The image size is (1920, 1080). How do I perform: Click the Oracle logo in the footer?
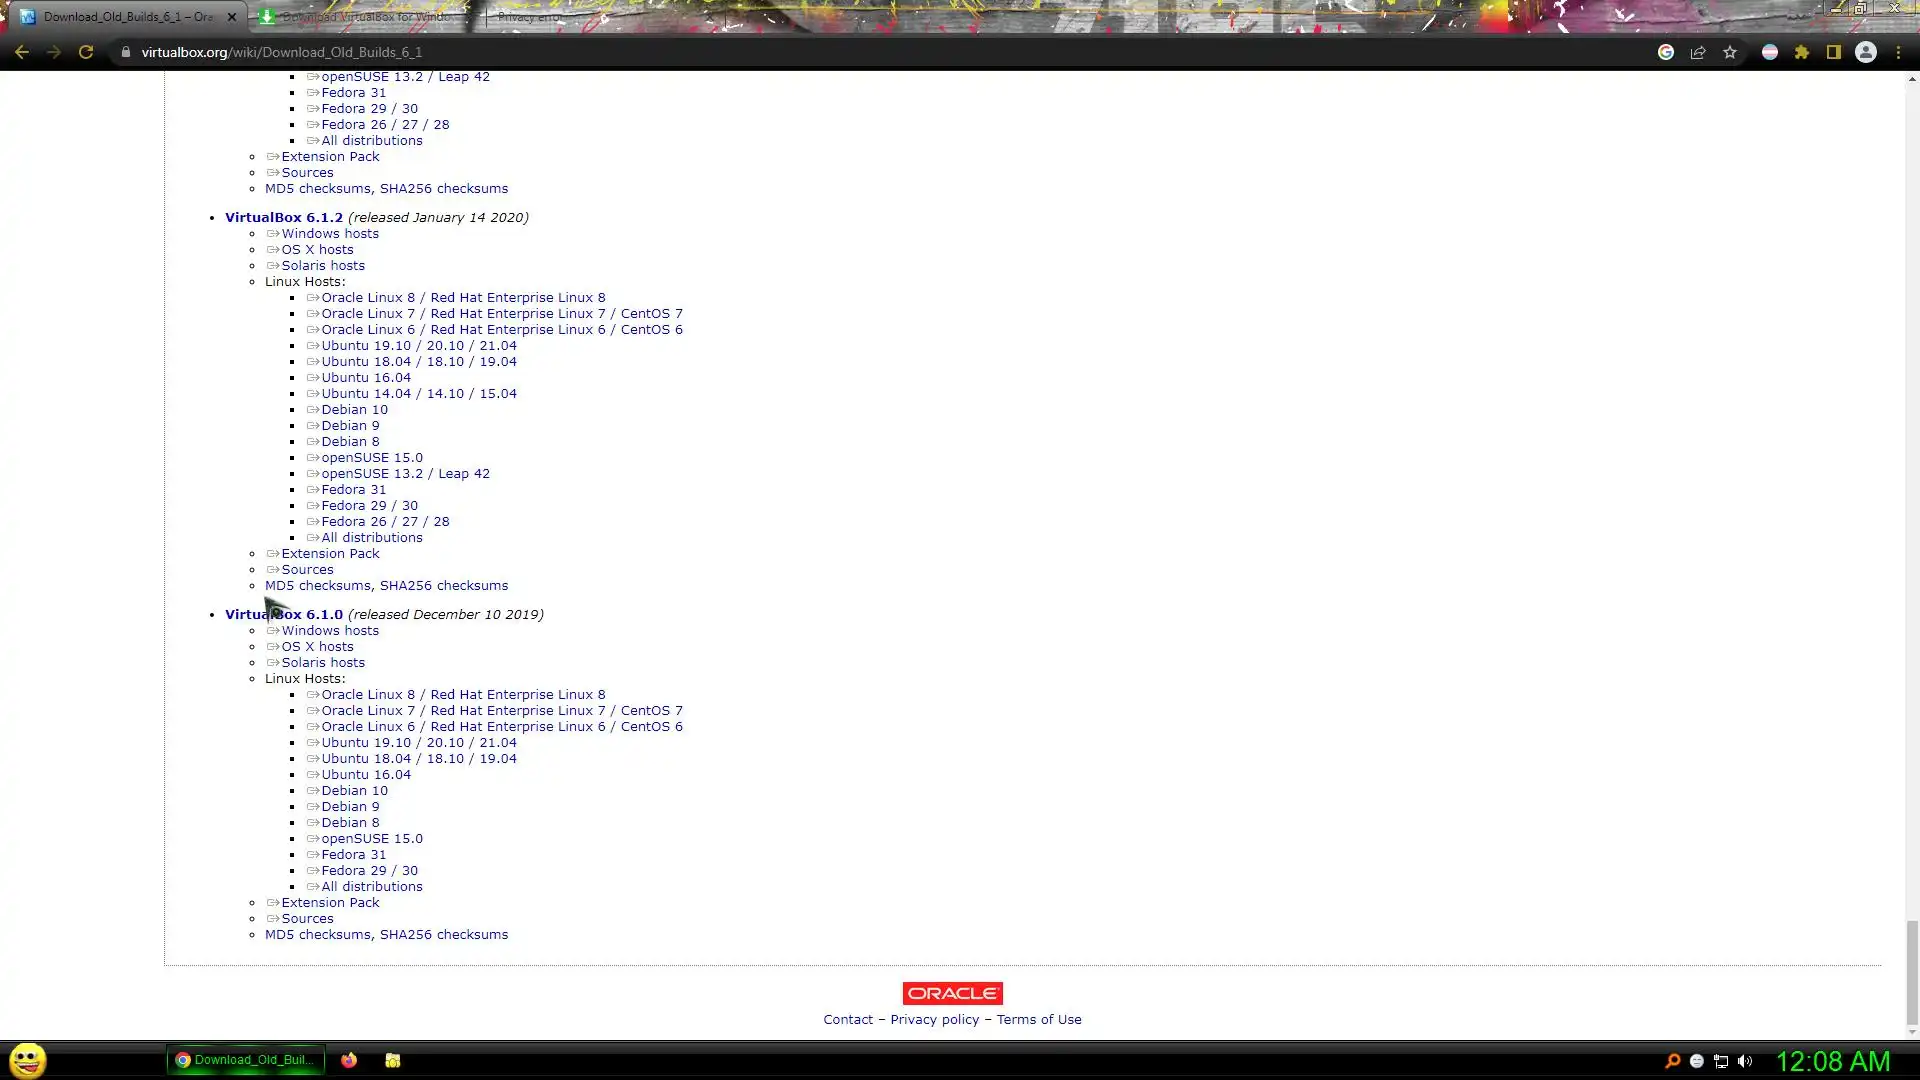click(x=952, y=993)
